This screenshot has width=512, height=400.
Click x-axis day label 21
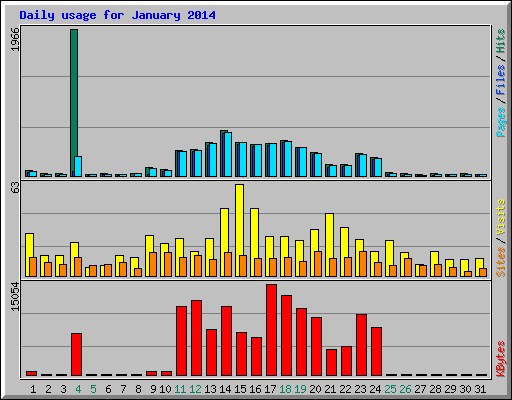coord(330,389)
